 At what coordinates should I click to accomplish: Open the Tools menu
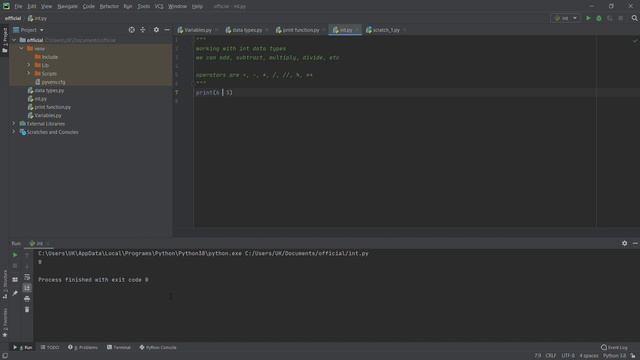point(143,7)
